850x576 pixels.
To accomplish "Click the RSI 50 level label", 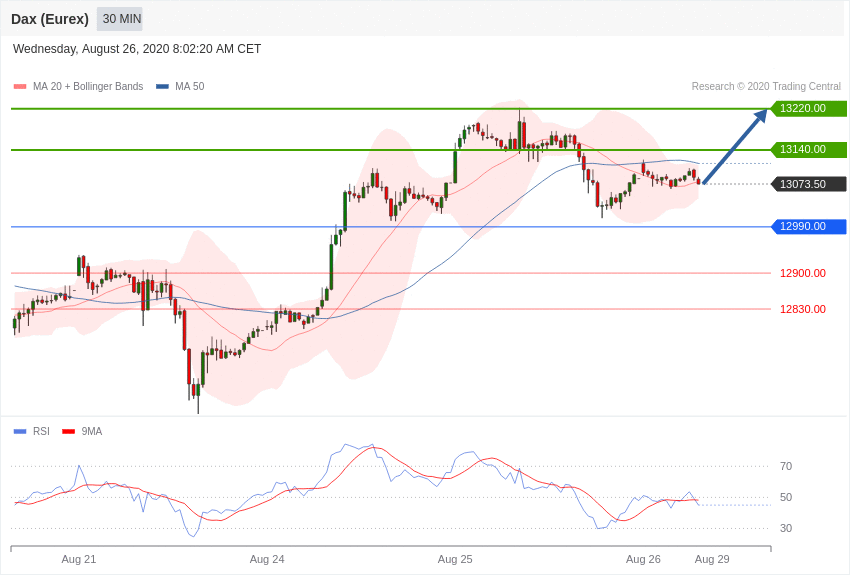I will 785,497.
